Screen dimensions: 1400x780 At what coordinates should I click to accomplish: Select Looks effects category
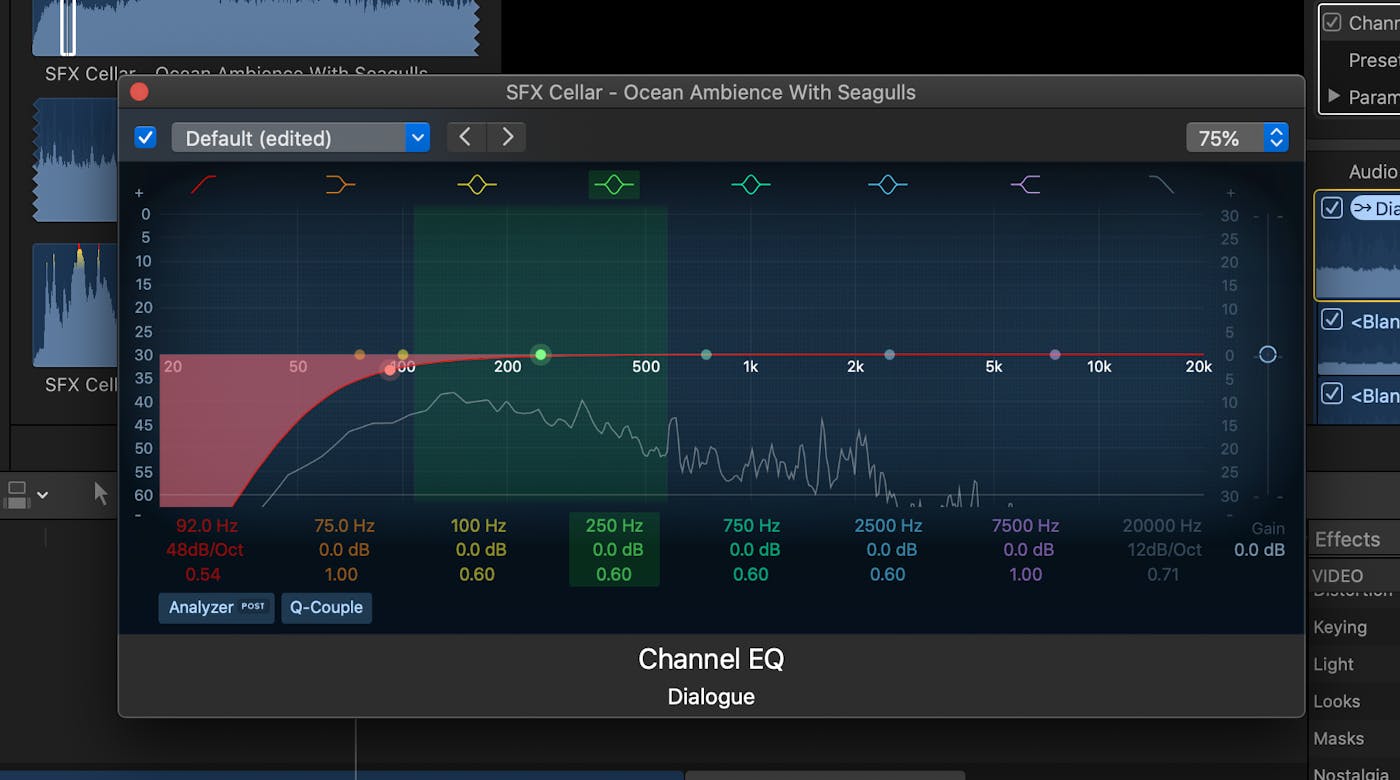click(x=1336, y=701)
